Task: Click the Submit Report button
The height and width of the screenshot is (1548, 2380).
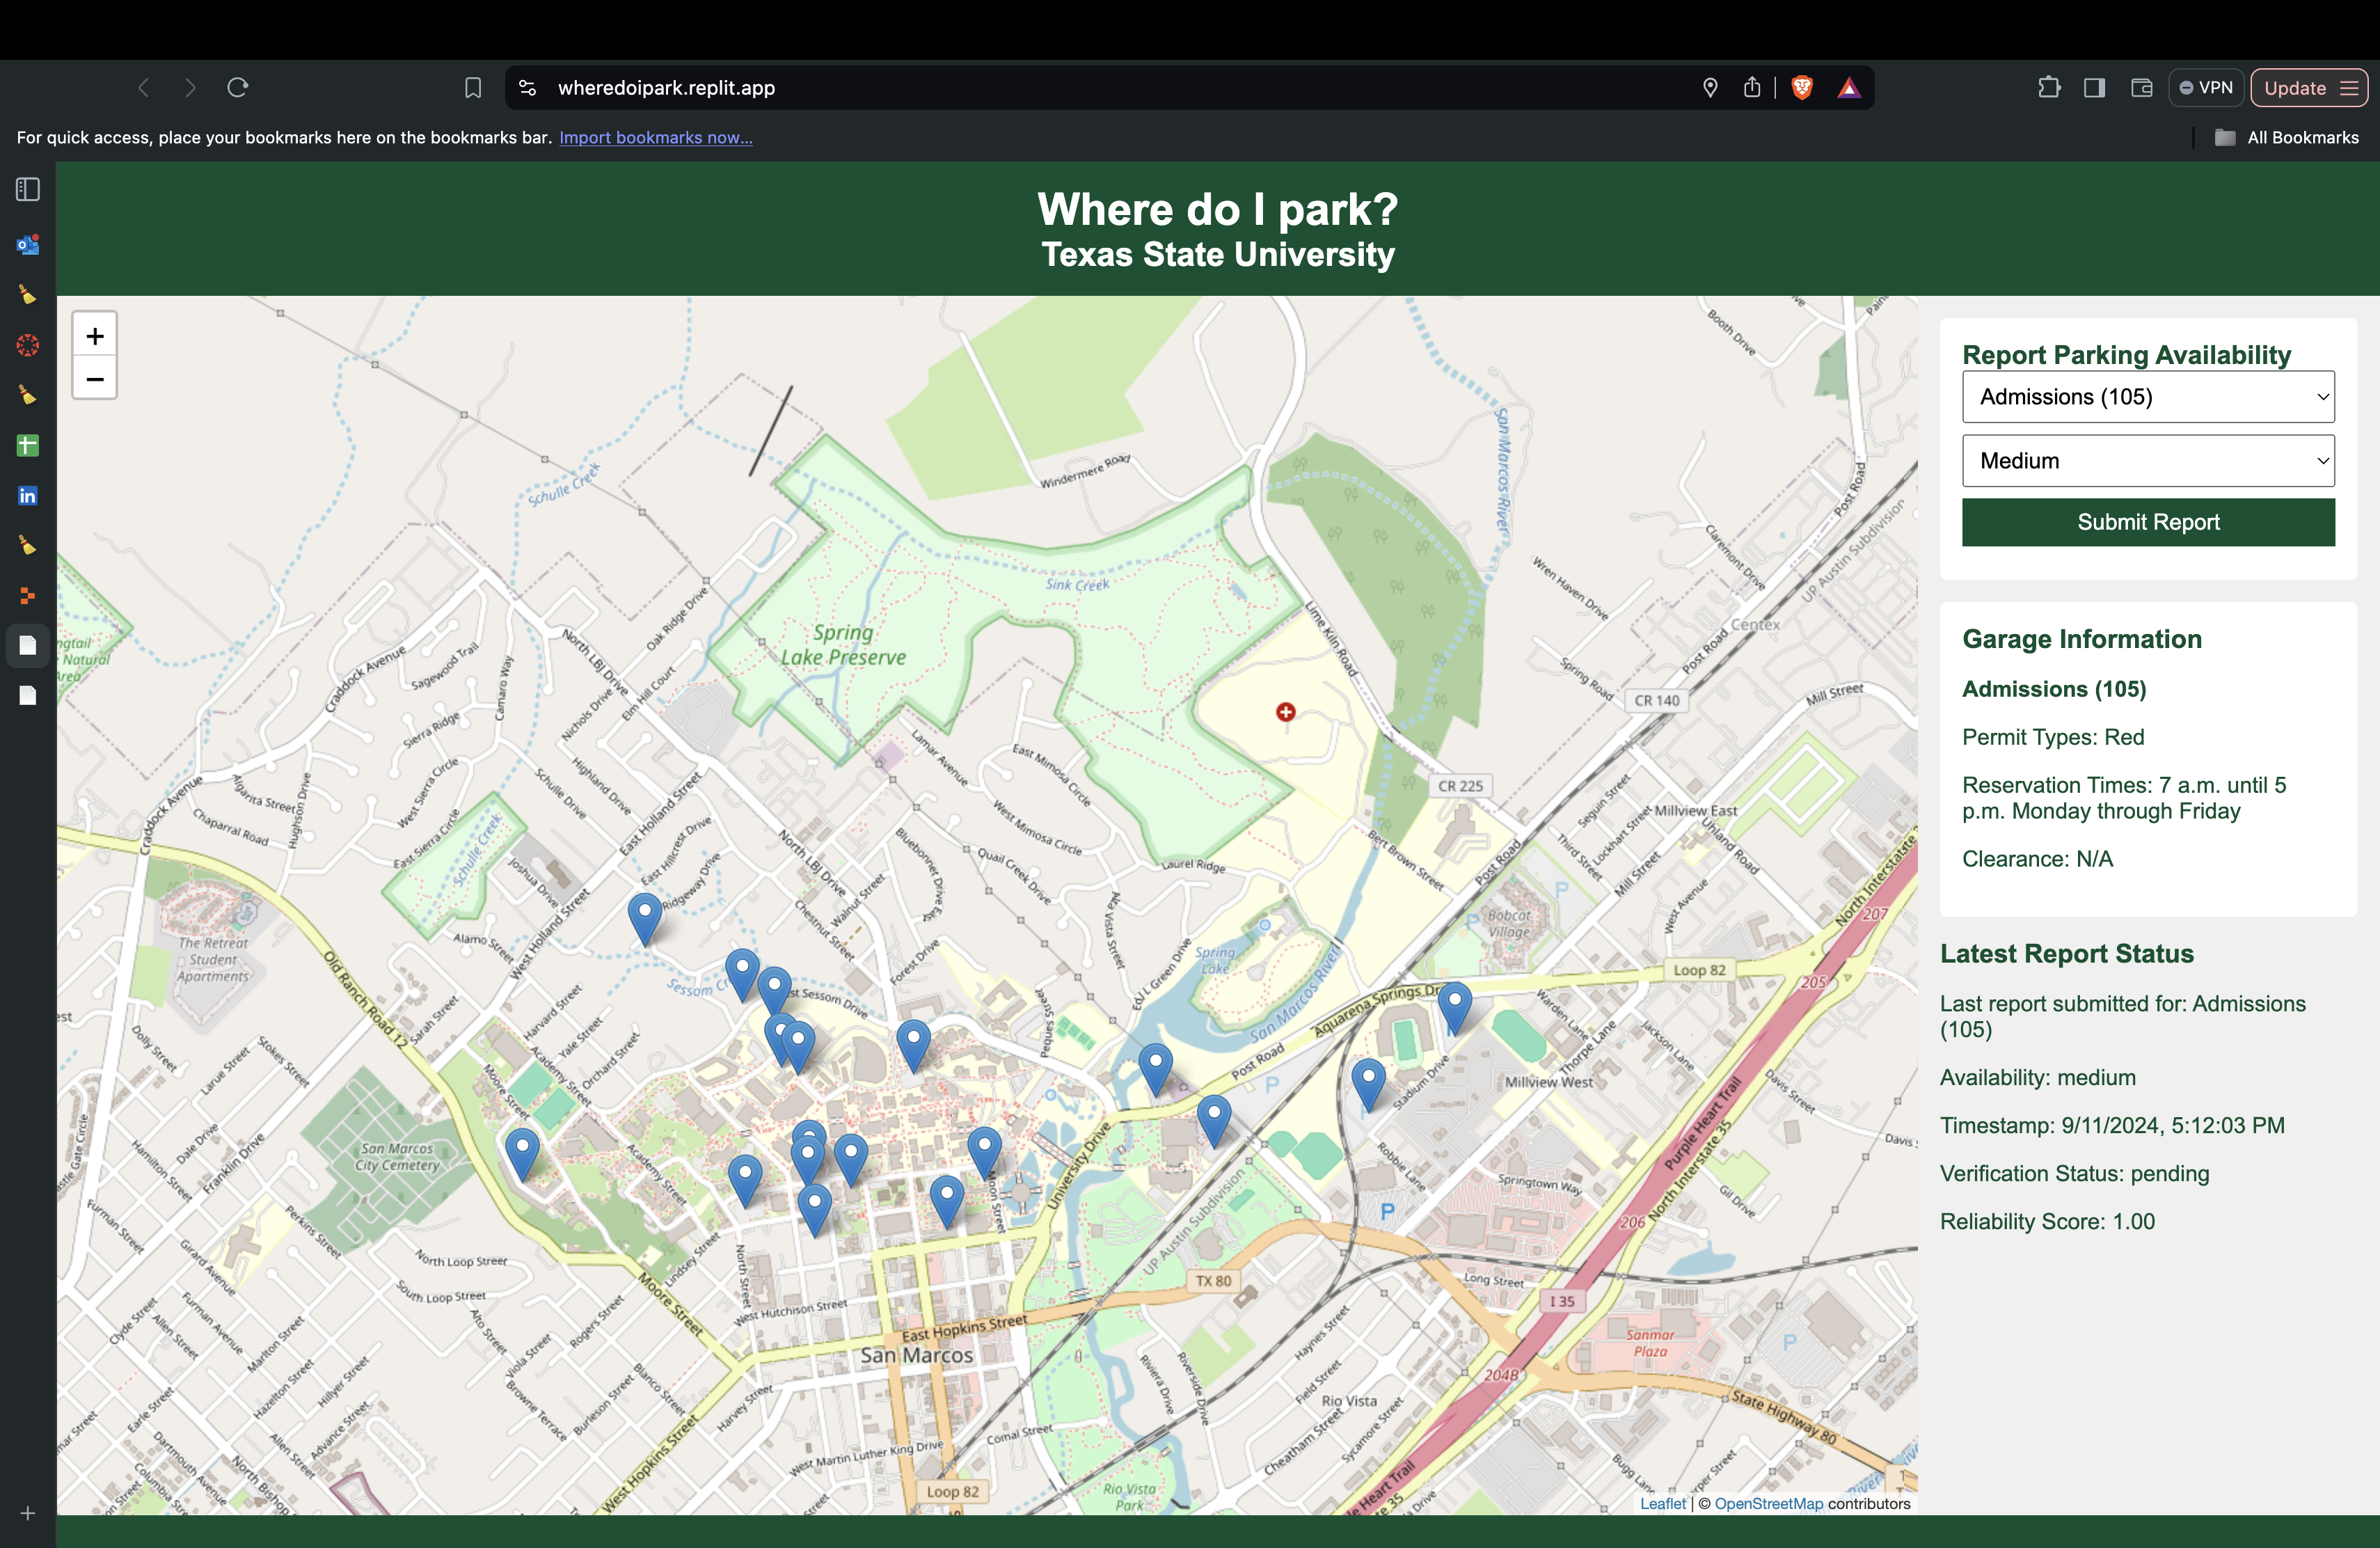Action: 2147,522
